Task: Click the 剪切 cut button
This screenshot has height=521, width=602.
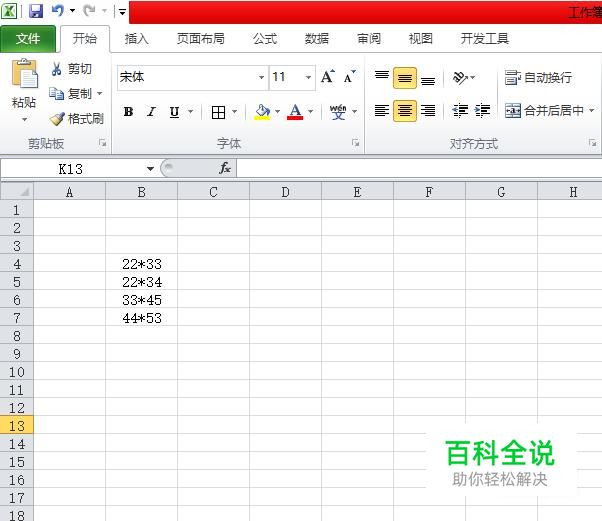Action: point(71,69)
